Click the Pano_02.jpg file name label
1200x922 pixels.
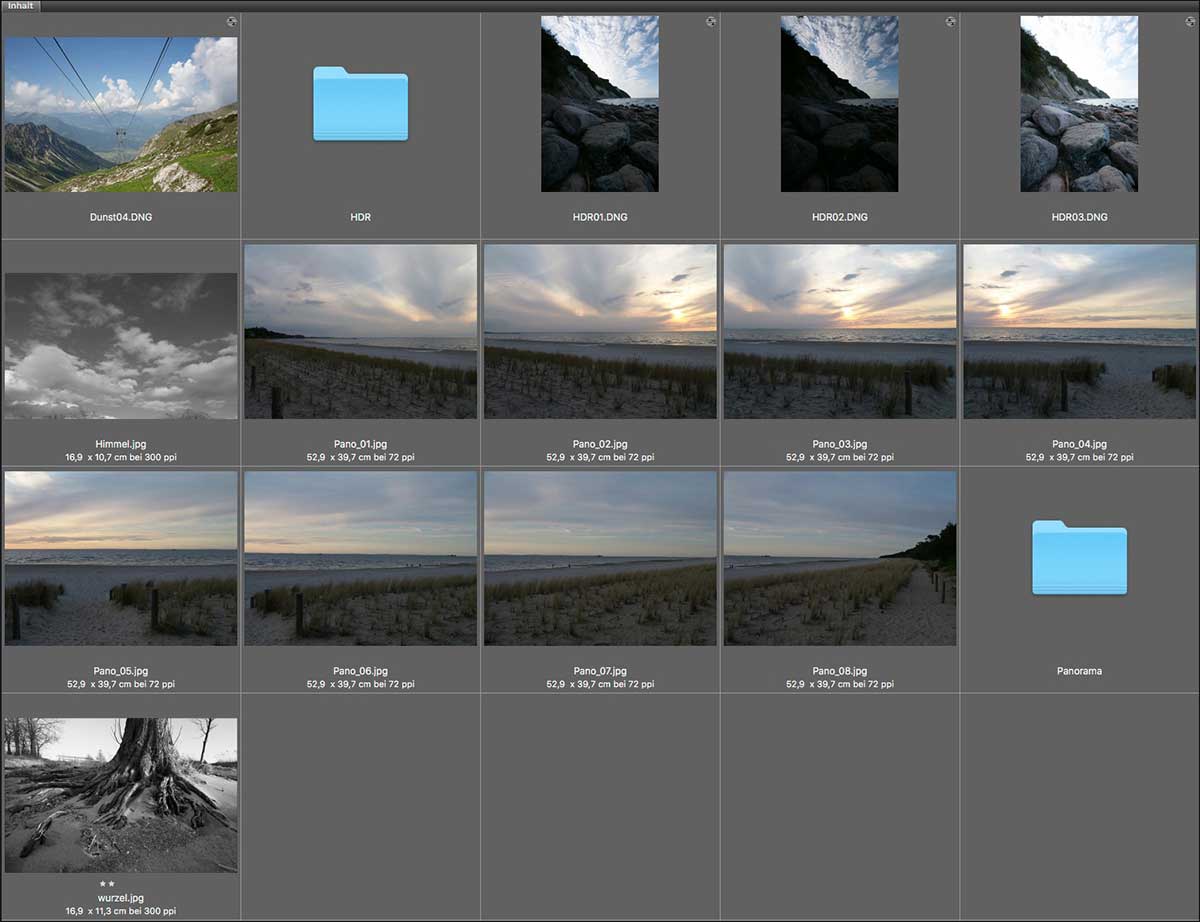coord(600,444)
